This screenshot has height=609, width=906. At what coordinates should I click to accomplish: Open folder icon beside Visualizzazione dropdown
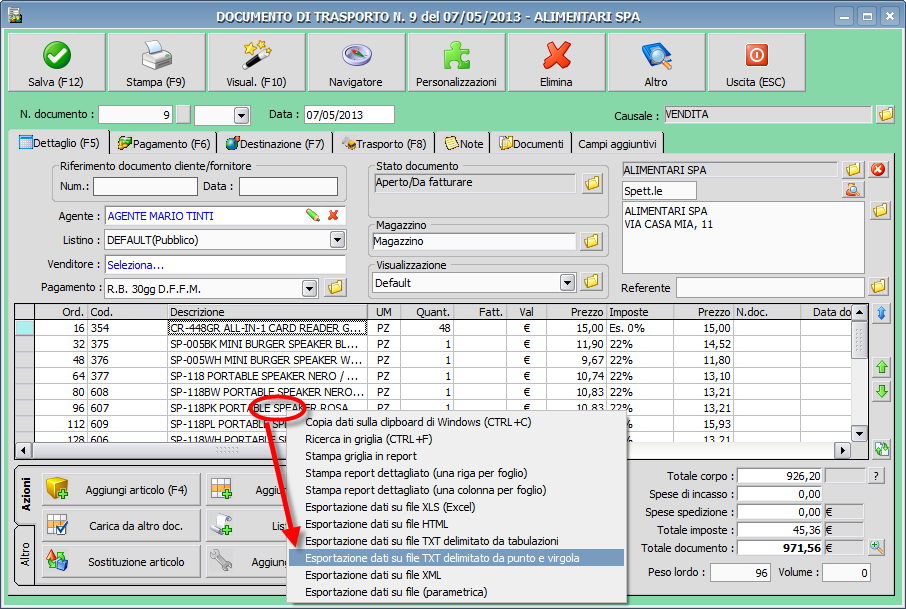pos(591,282)
